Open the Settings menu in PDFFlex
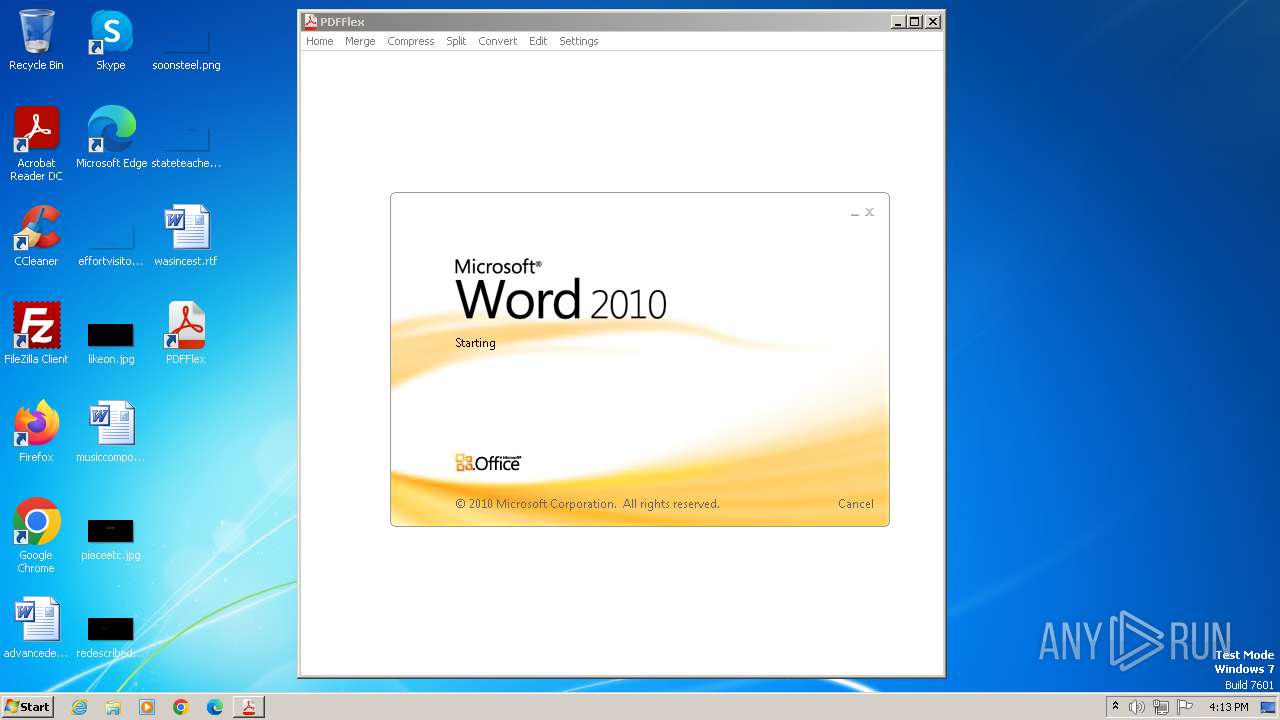 click(x=579, y=41)
